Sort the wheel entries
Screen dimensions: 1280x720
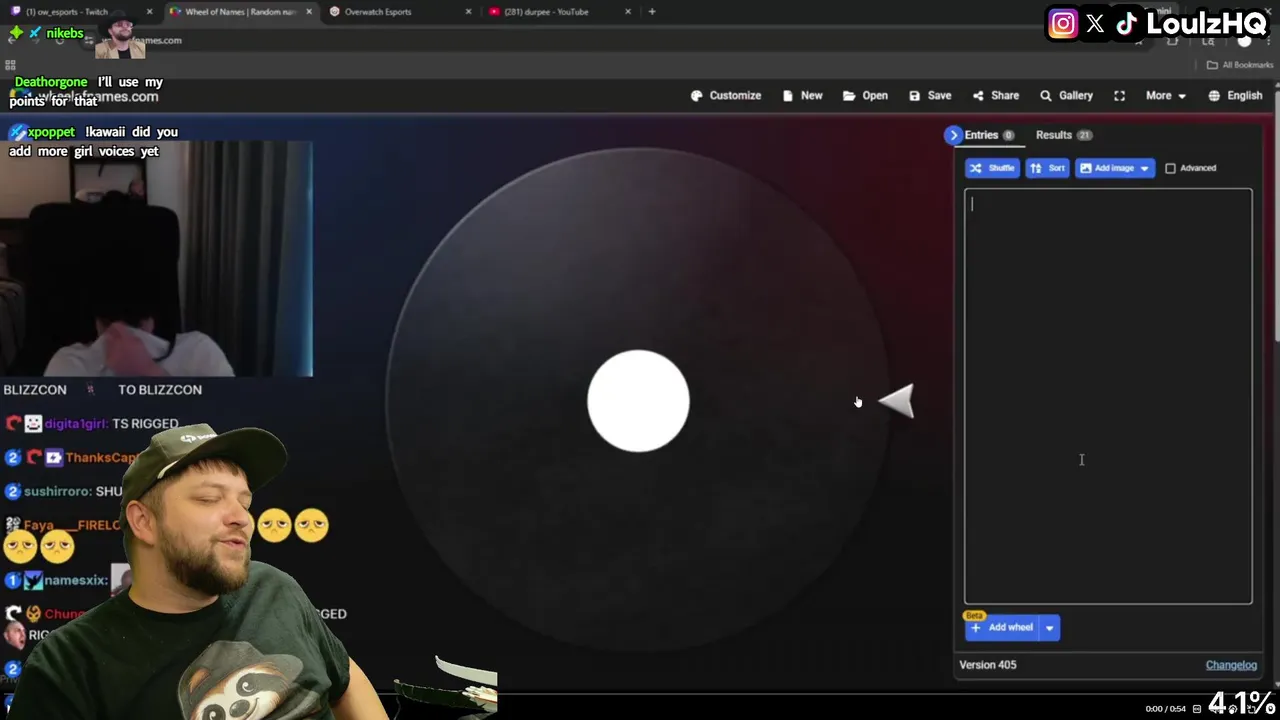coord(1047,168)
